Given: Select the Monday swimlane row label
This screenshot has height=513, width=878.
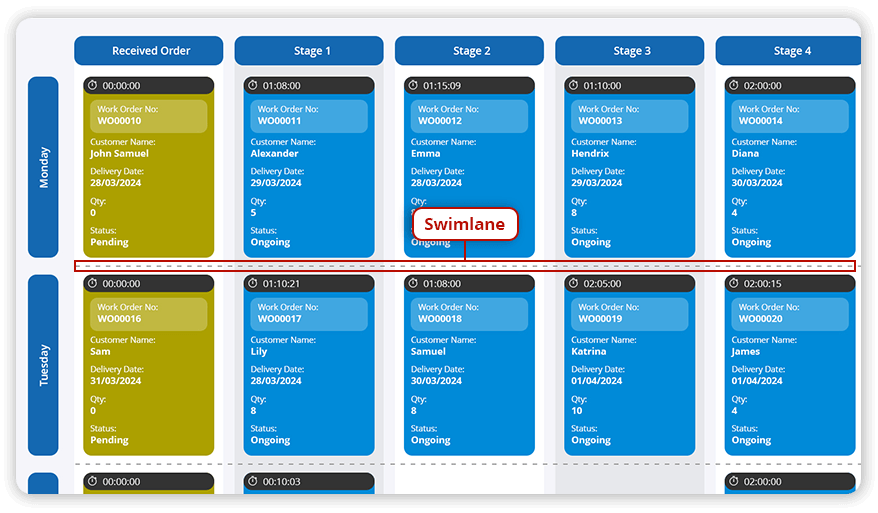Looking at the screenshot, I should point(44,167).
